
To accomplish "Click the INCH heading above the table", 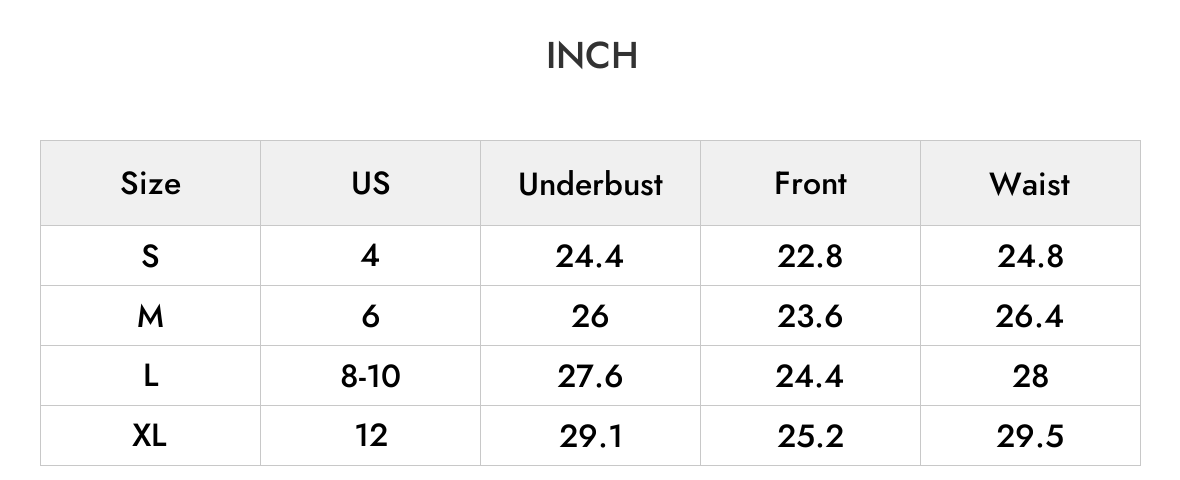I will [x=592, y=56].
